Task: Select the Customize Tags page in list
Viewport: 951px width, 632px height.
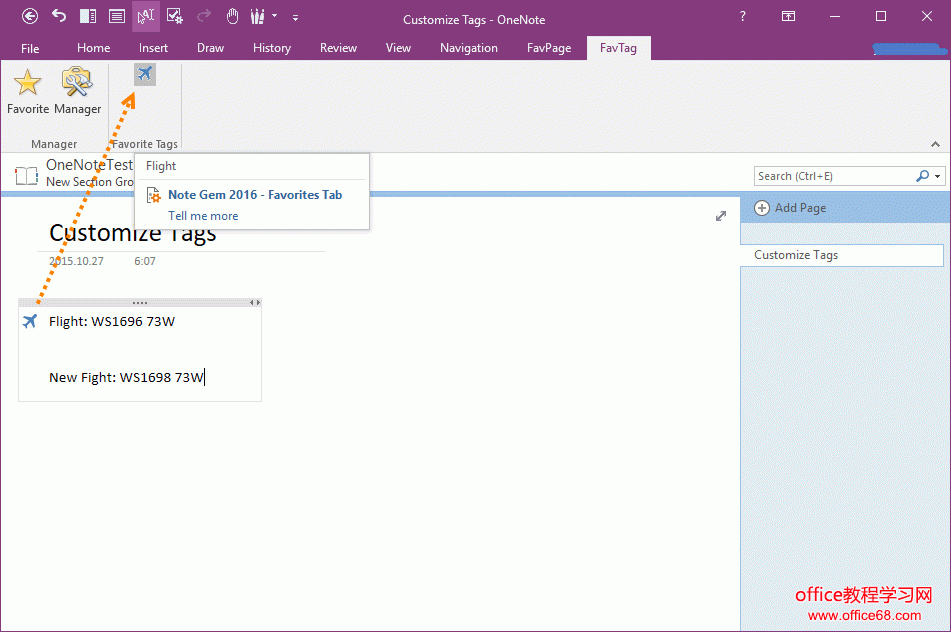Action: click(840, 255)
